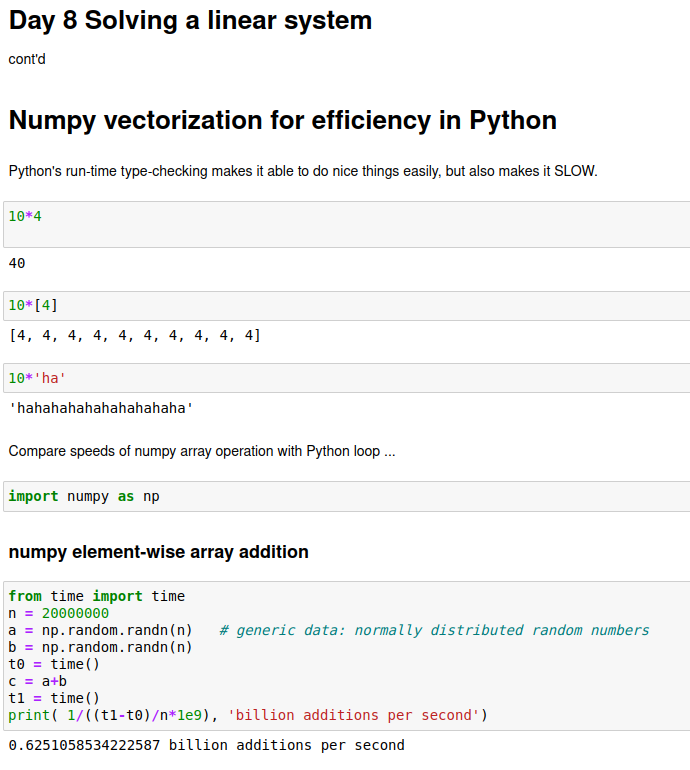Click the "# generic data" code comment
The width and height of the screenshot is (690, 770).
pos(434,630)
